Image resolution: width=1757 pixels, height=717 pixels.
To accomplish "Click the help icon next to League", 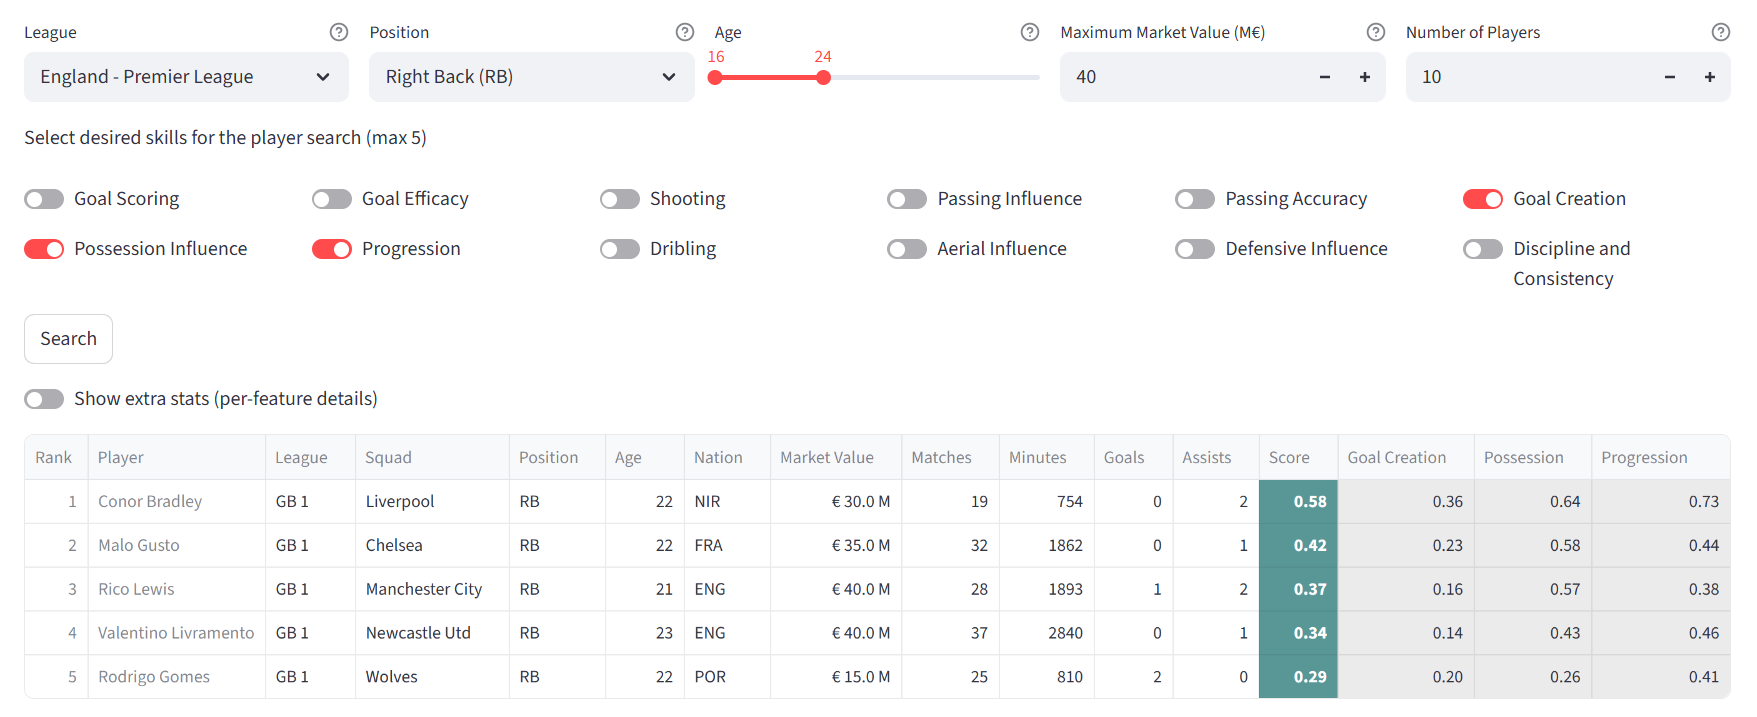I will pyautogui.click(x=339, y=32).
